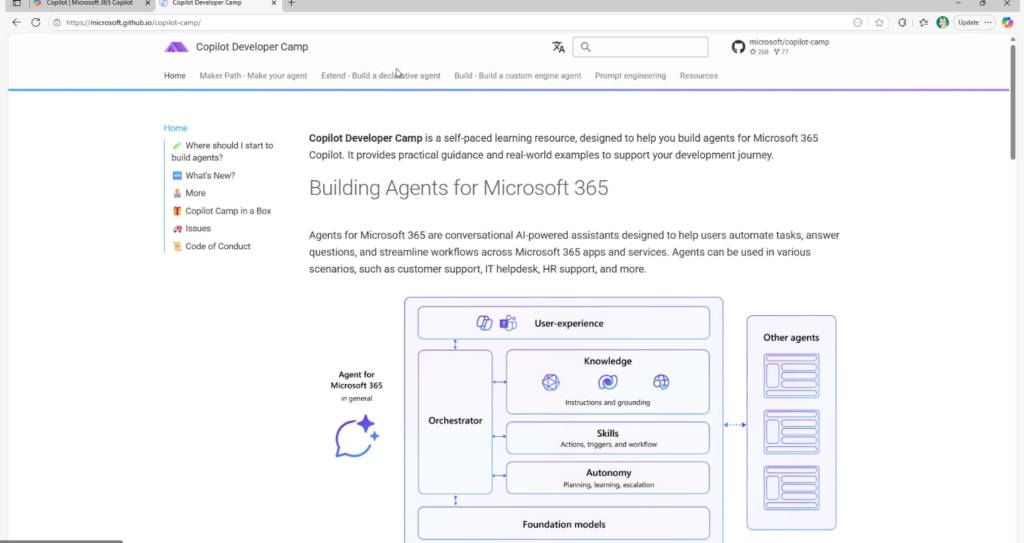Open the Favorites list icon
Image resolution: width=1024 pixels, height=543 pixels.
923,22
